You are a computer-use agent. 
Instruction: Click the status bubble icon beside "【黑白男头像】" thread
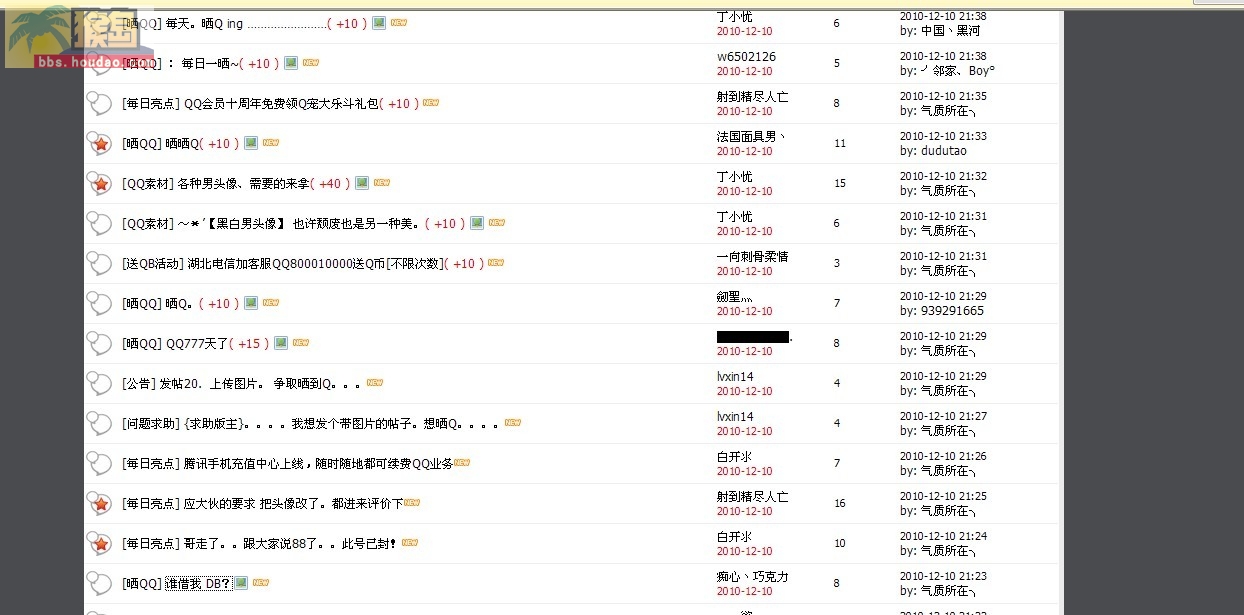pos(99,223)
